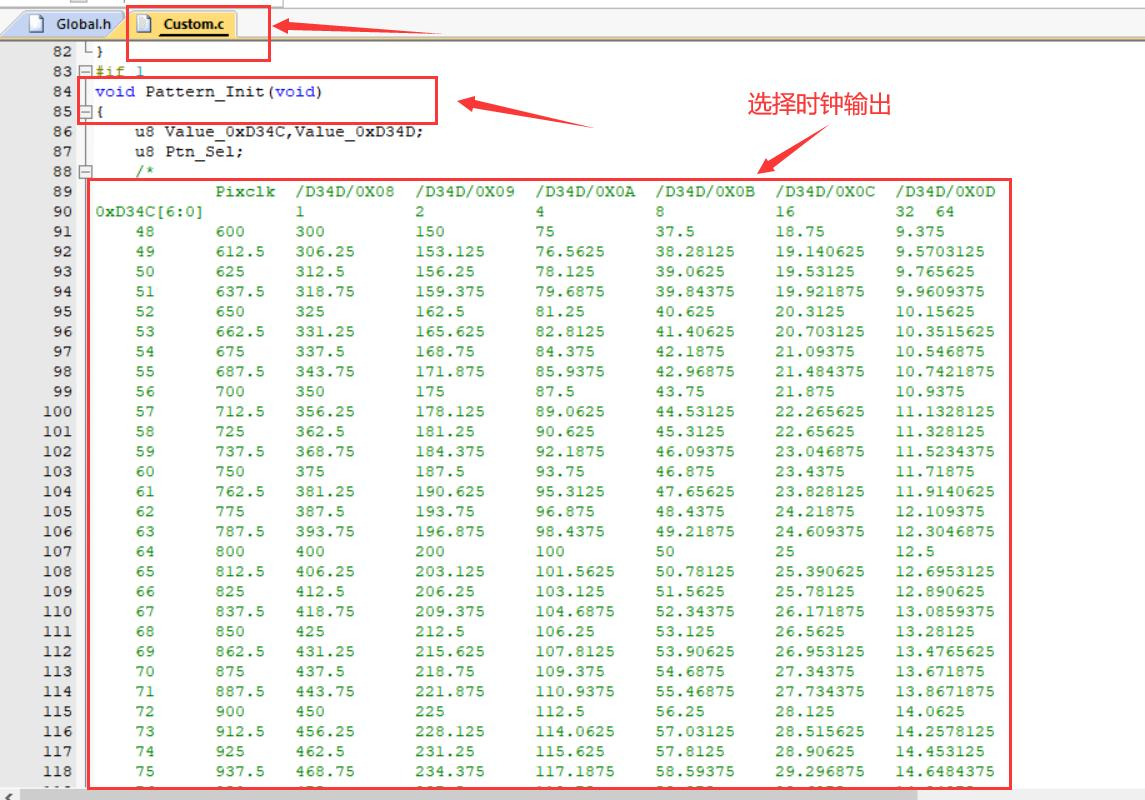Click the '0xD34C[6:0]' row label
The width and height of the screenshot is (1145, 800).
[x=149, y=212]
